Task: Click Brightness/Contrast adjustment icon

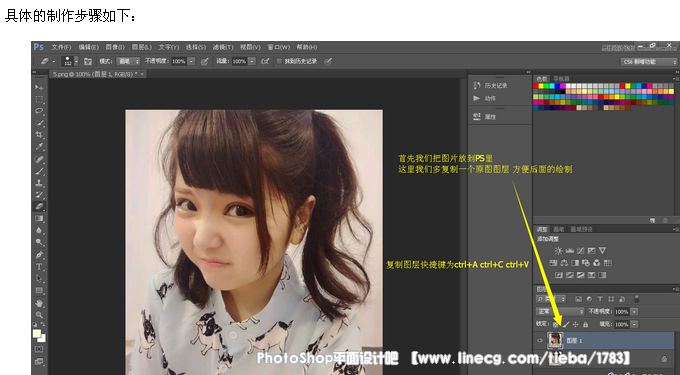Action: click(559, 251)
